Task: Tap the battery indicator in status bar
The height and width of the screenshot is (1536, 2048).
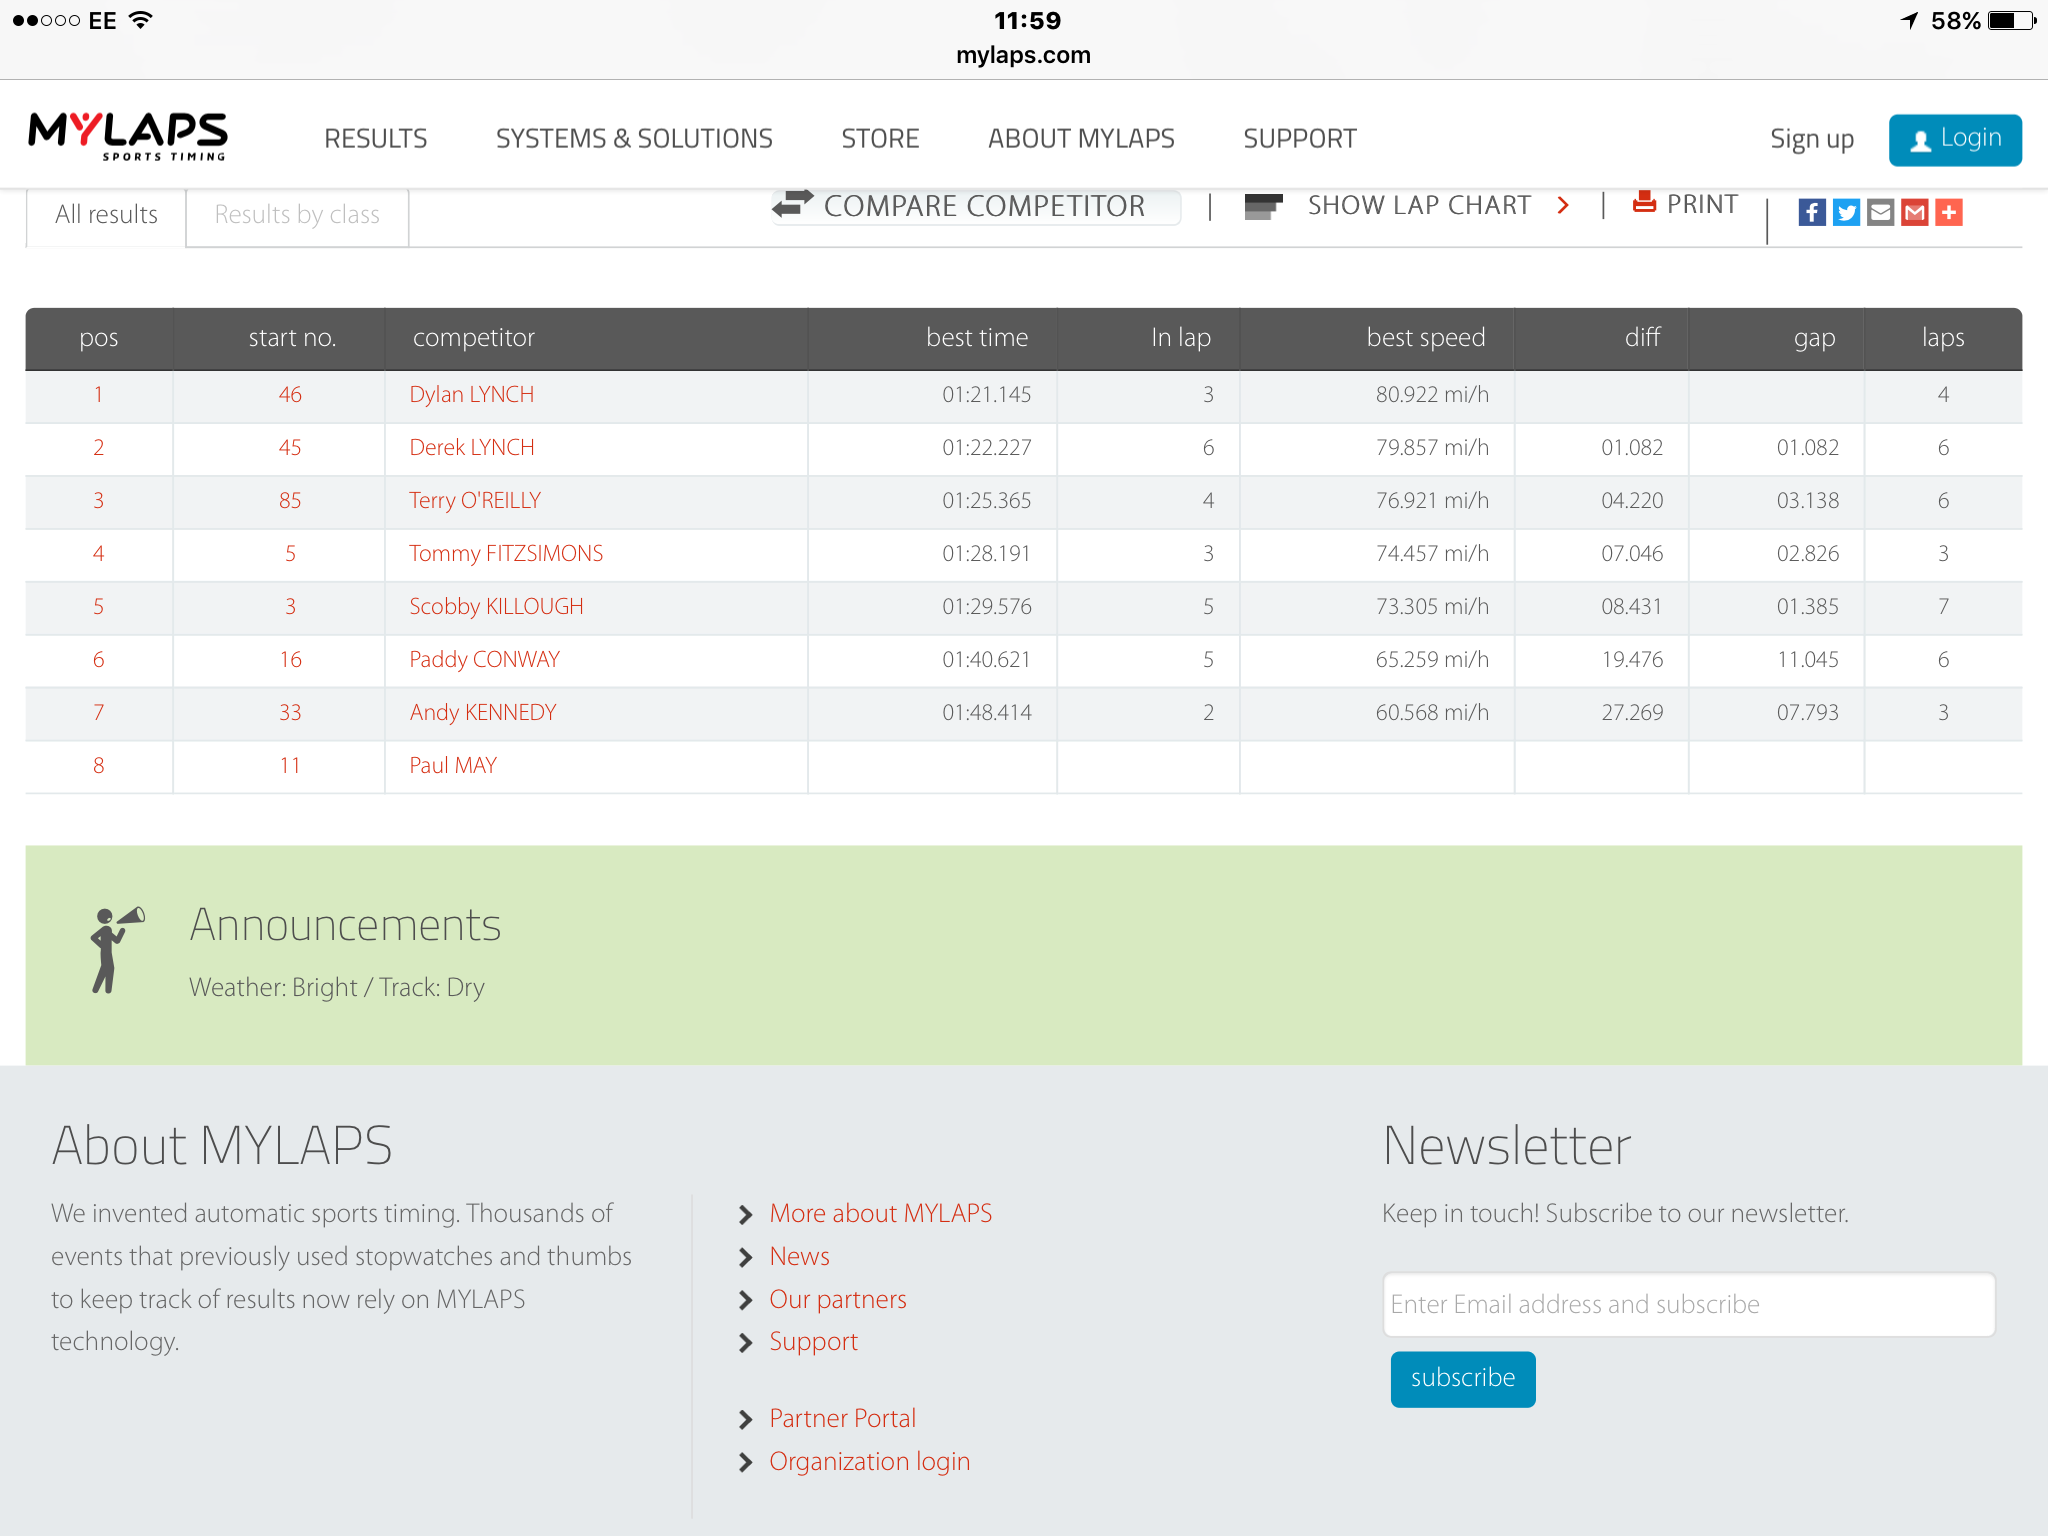Action: (2012, 20)
